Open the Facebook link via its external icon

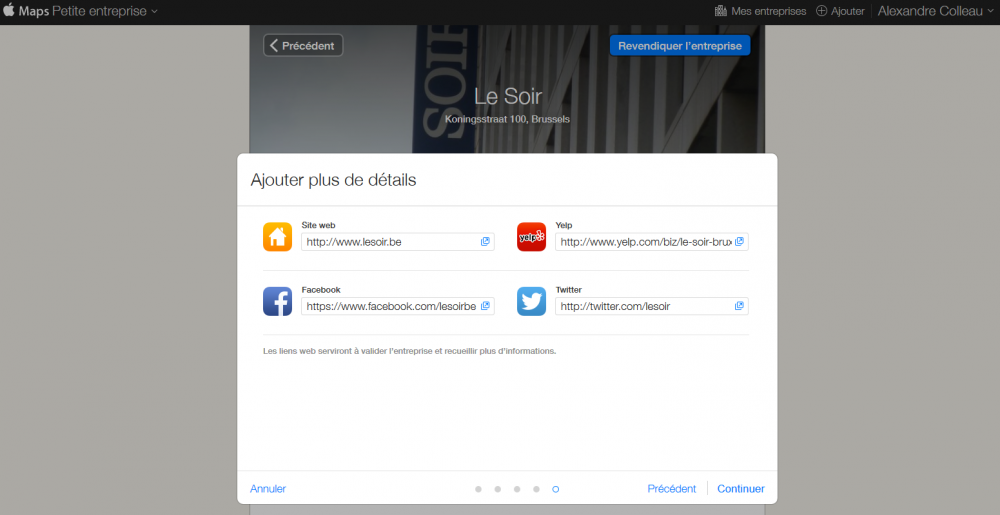pyautogui.click(x=485, y=306)
